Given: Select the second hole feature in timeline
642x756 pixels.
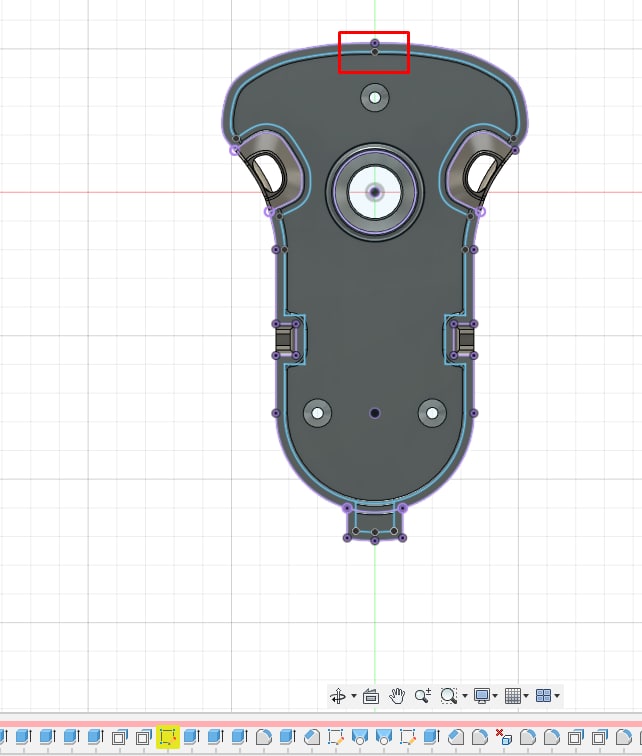Looking at the screenshot, I should (x=384, y=737).
